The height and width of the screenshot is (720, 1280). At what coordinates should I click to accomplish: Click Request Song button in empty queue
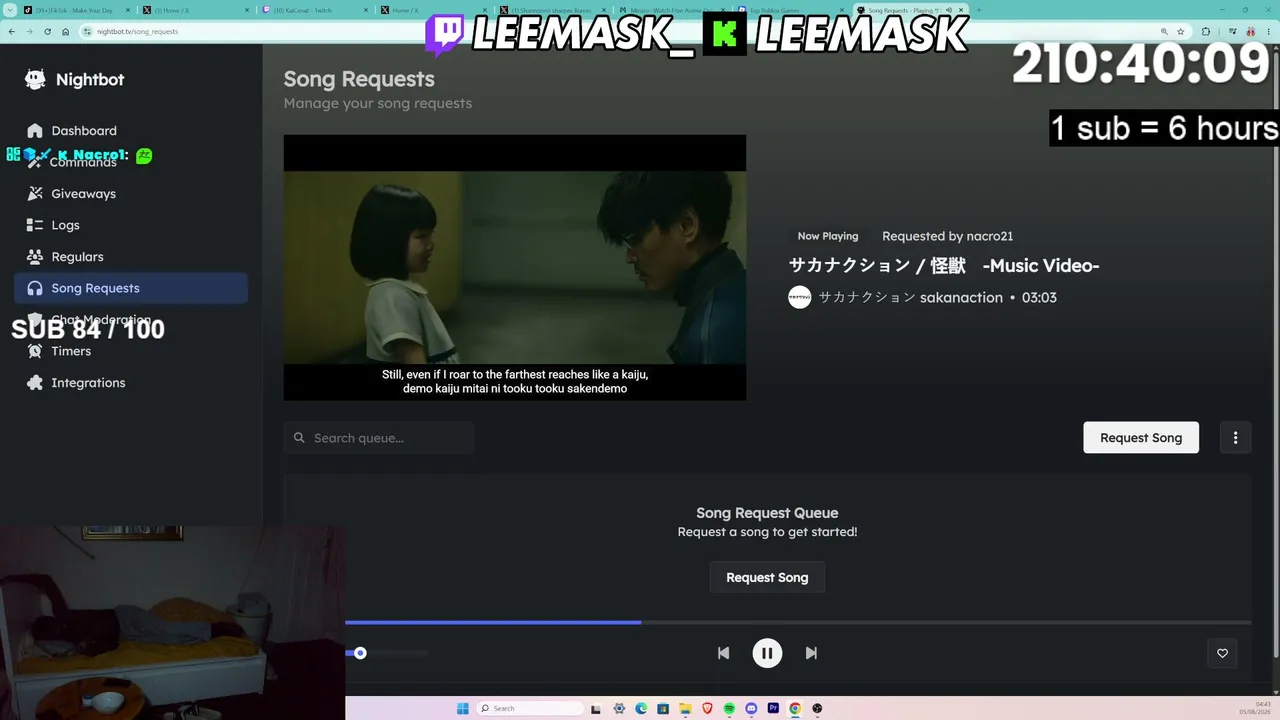click(x=767, y=577)
